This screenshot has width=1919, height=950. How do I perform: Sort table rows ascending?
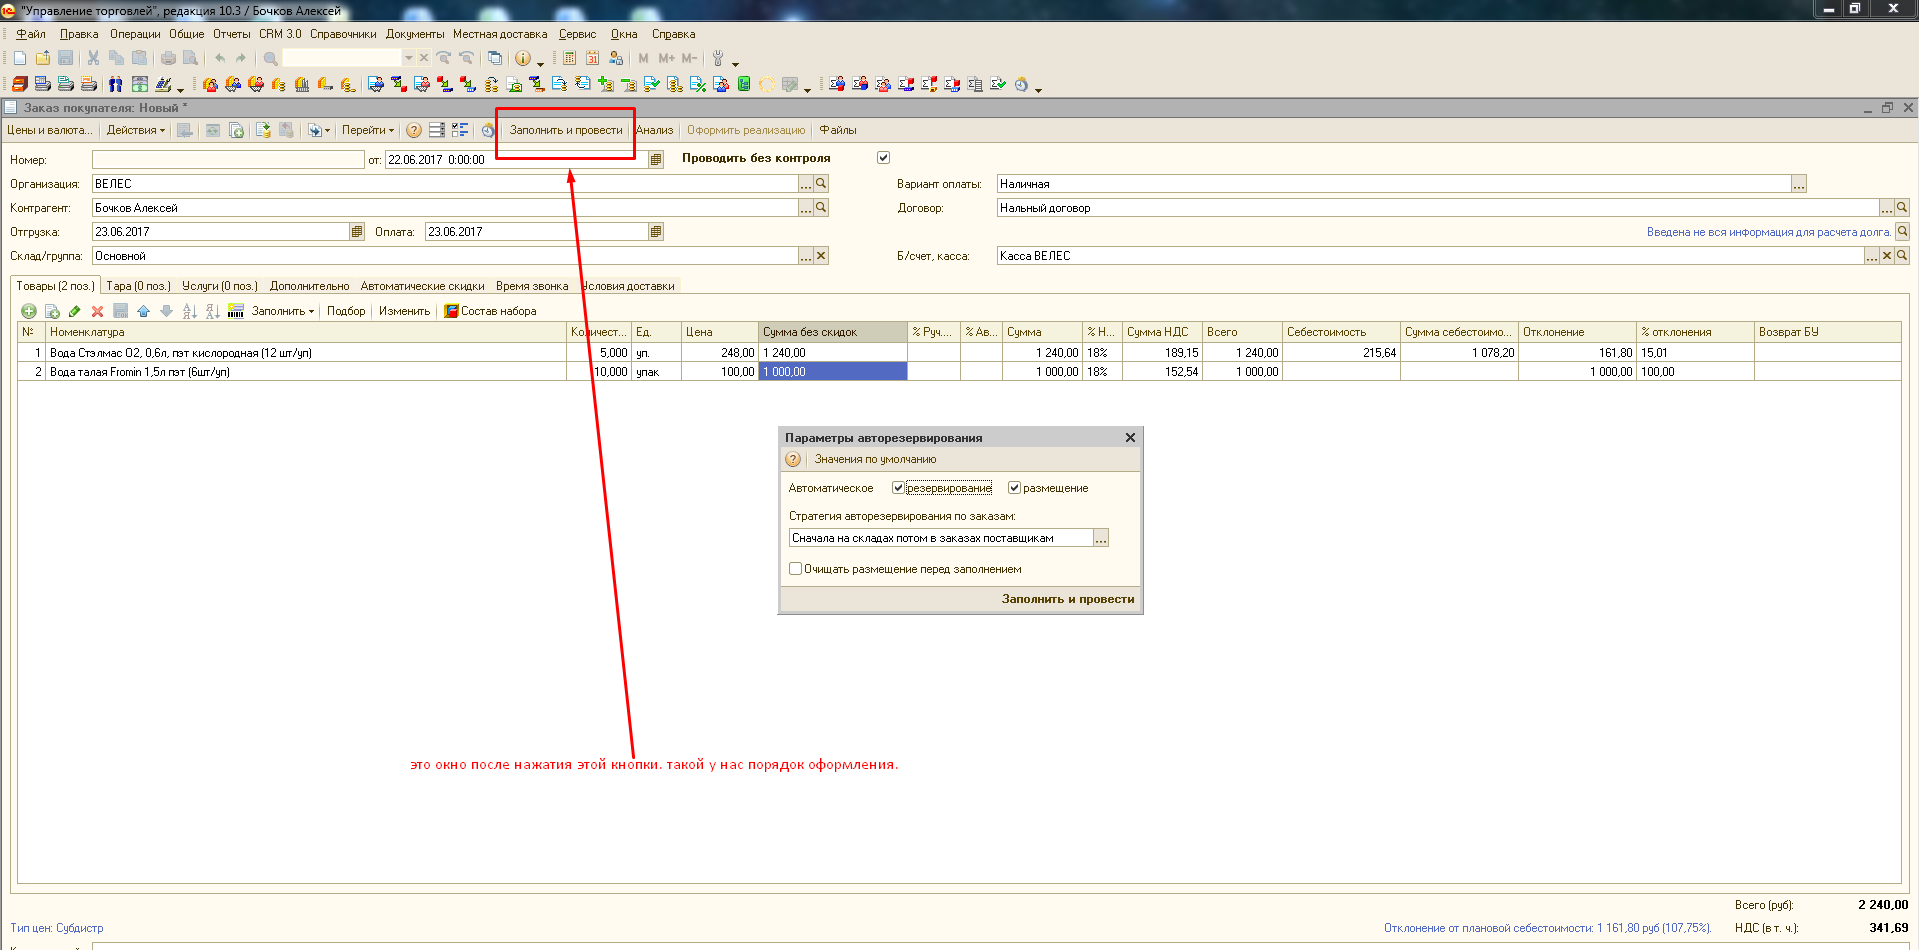[189, 311]
